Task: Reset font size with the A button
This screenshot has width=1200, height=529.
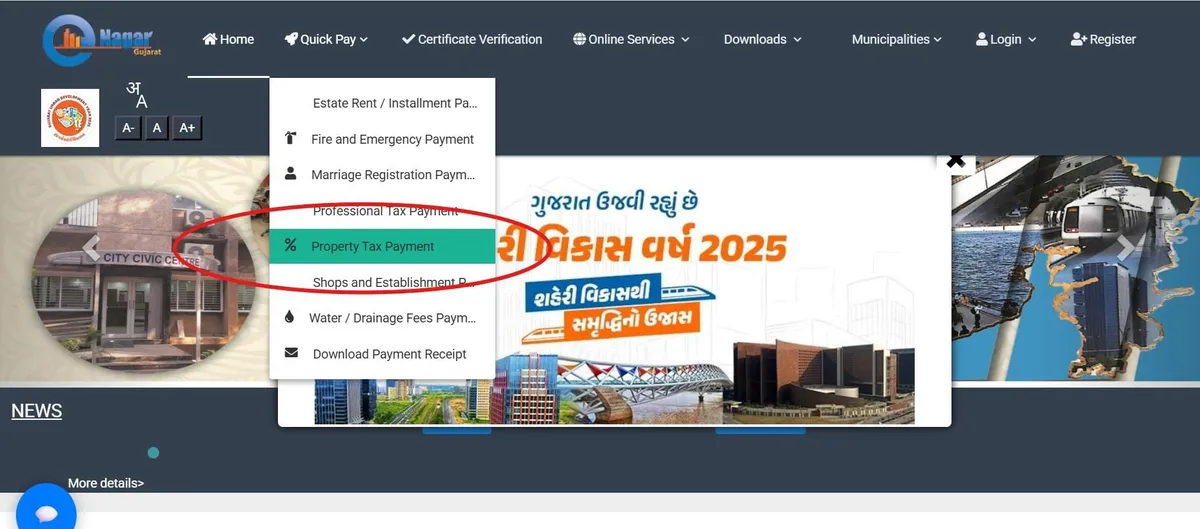Action: [x=157, y=128]
